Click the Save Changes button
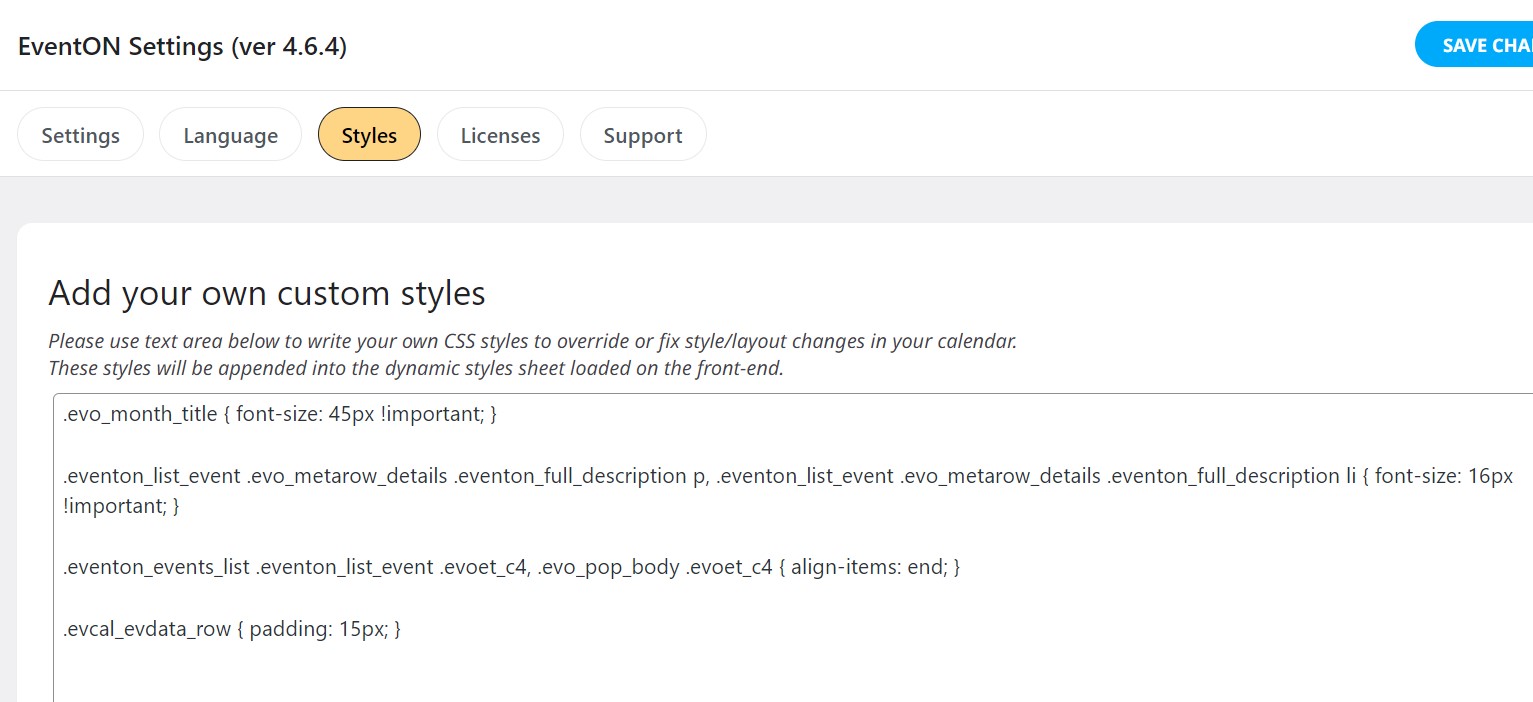Screen dimensions: 1533x702 click(x=1474, y=45)
